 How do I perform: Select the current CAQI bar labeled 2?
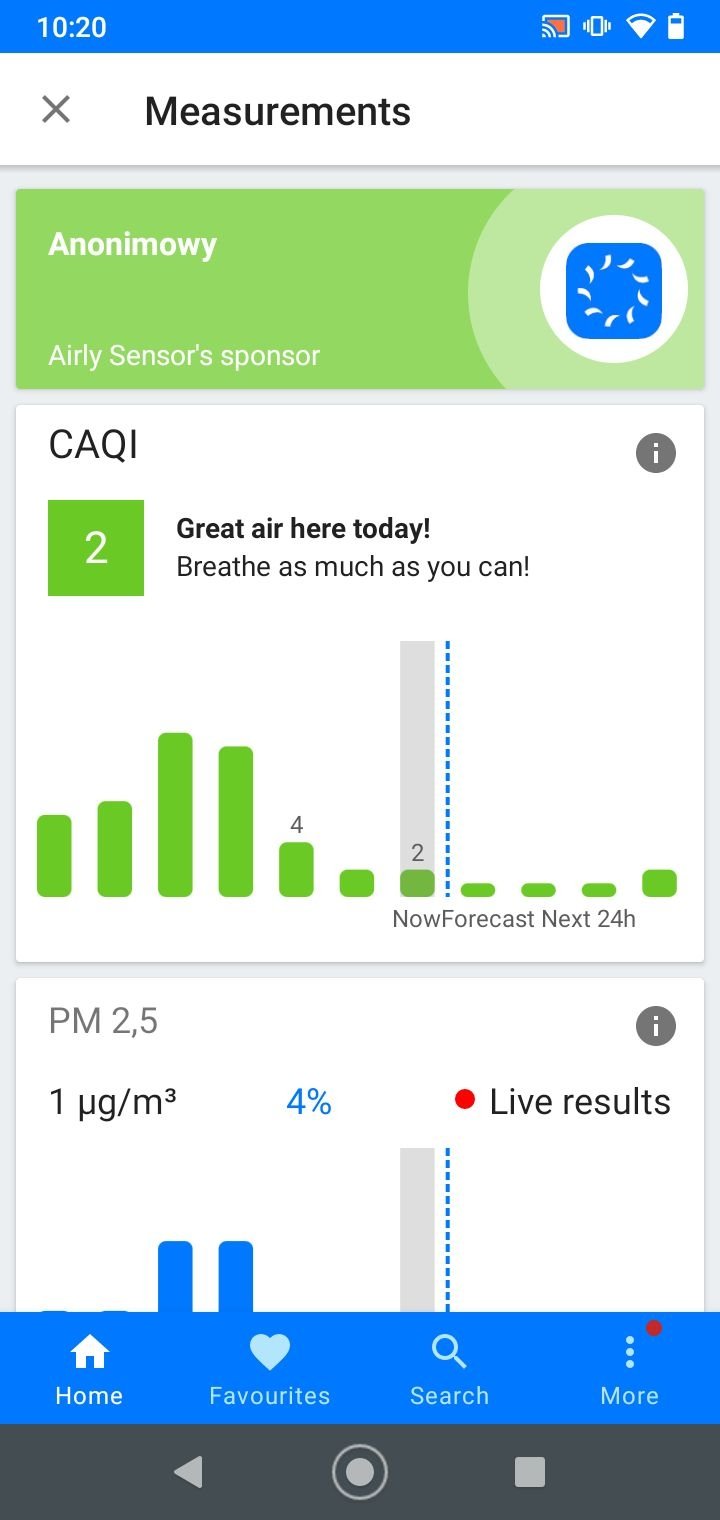tap(417, 882)
